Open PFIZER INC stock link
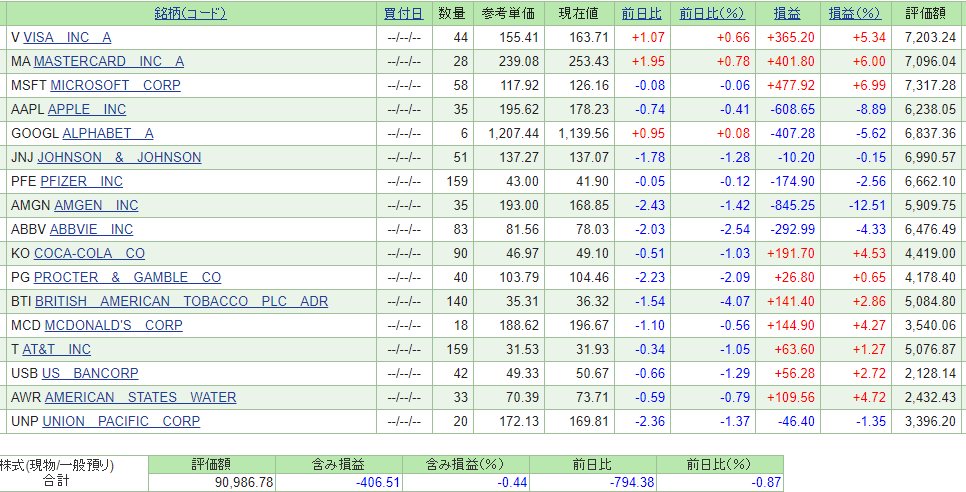 point(81,182)
